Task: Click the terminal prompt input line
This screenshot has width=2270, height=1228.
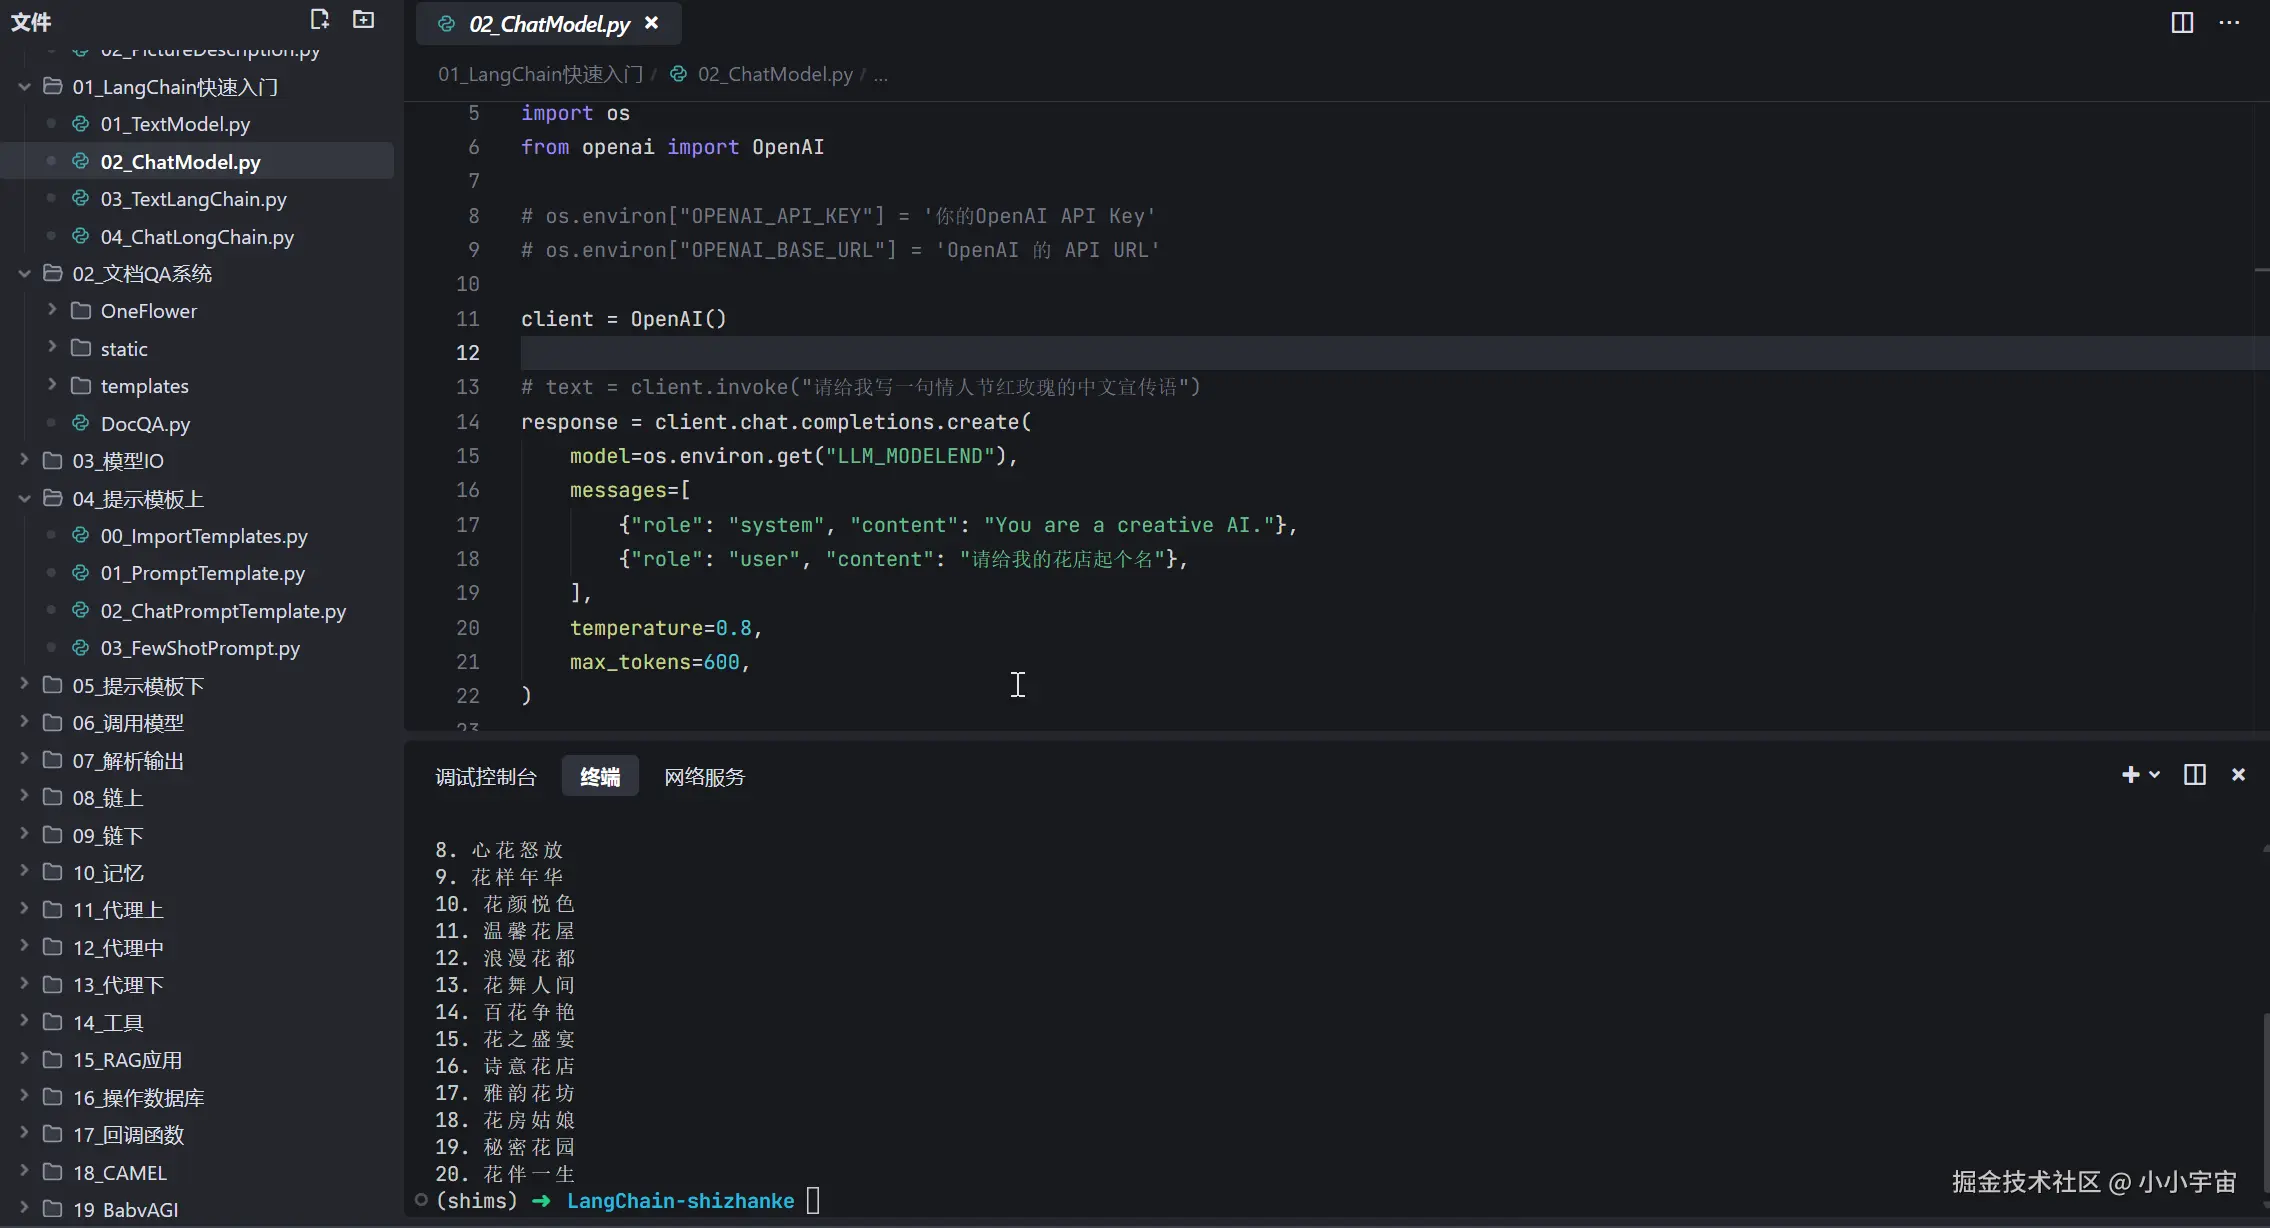Action: click(x=812, y=1200)
